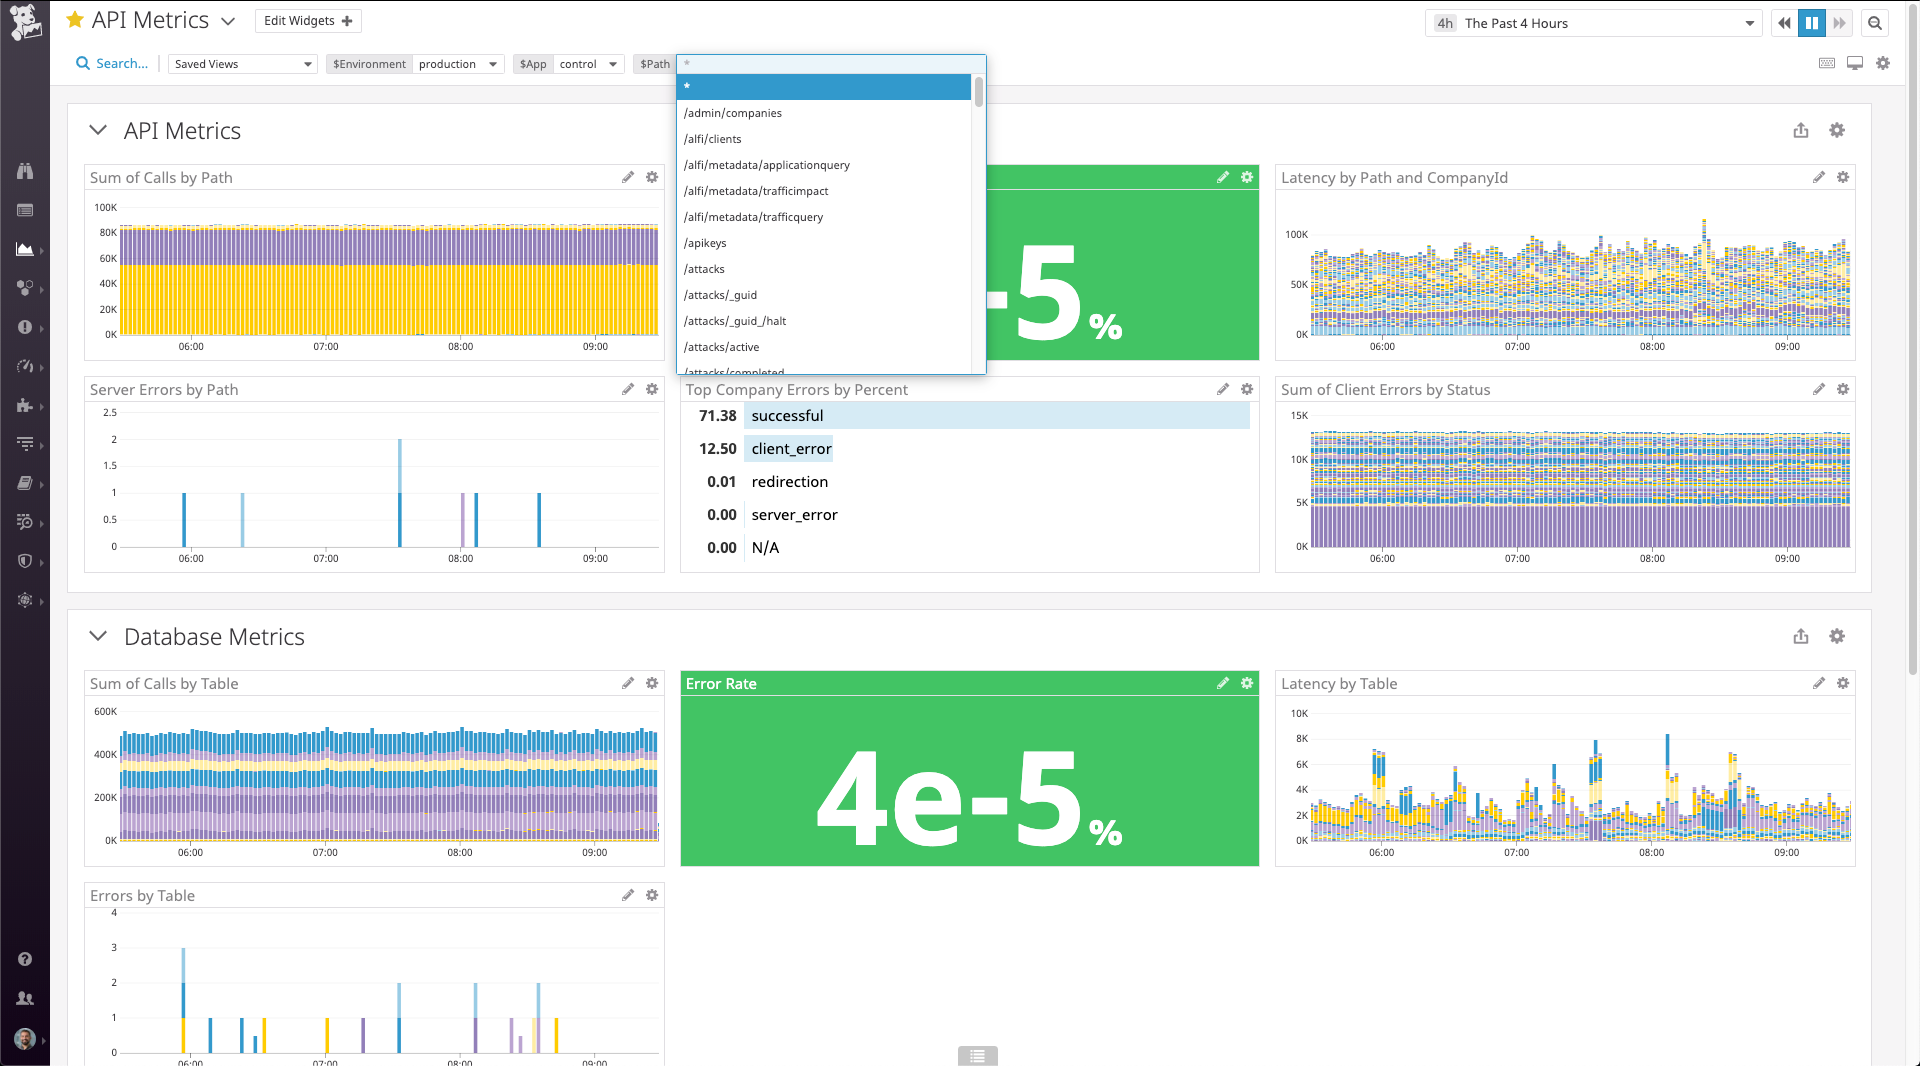Enable TV fullscreen mode for the dashboard
1920x1066 pixels.
(1856, 62)
